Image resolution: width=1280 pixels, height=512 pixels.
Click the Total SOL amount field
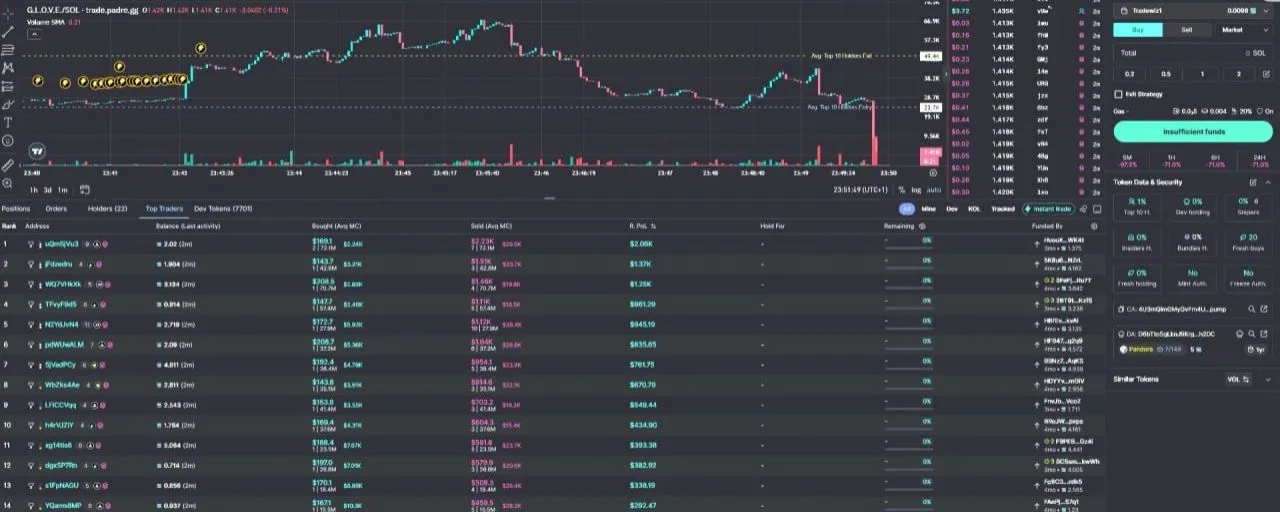1193,53
